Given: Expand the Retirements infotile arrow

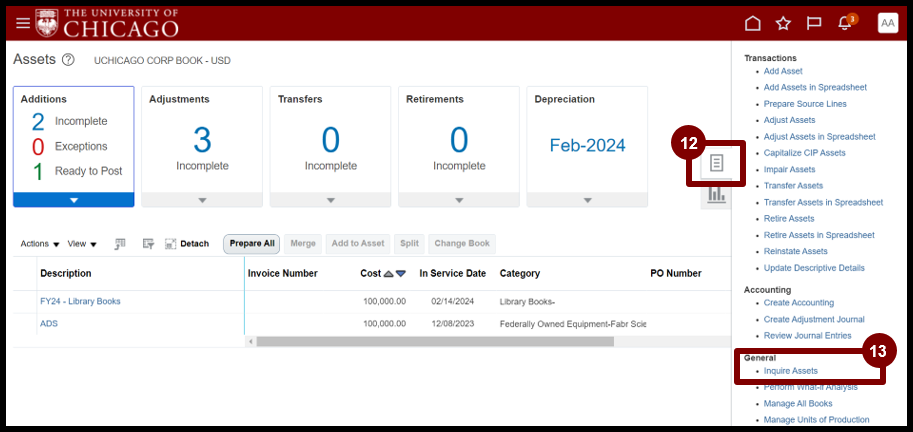Looking at the screenshot, I should pyautogui.click(x=459, y=200).
